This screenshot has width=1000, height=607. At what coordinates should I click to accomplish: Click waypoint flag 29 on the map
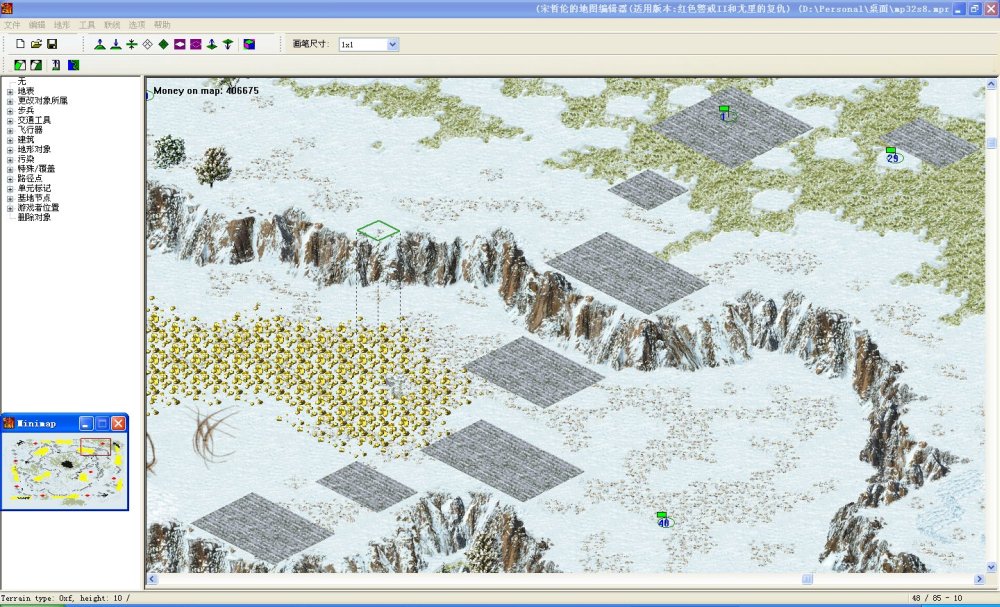(x=893, y=155)
